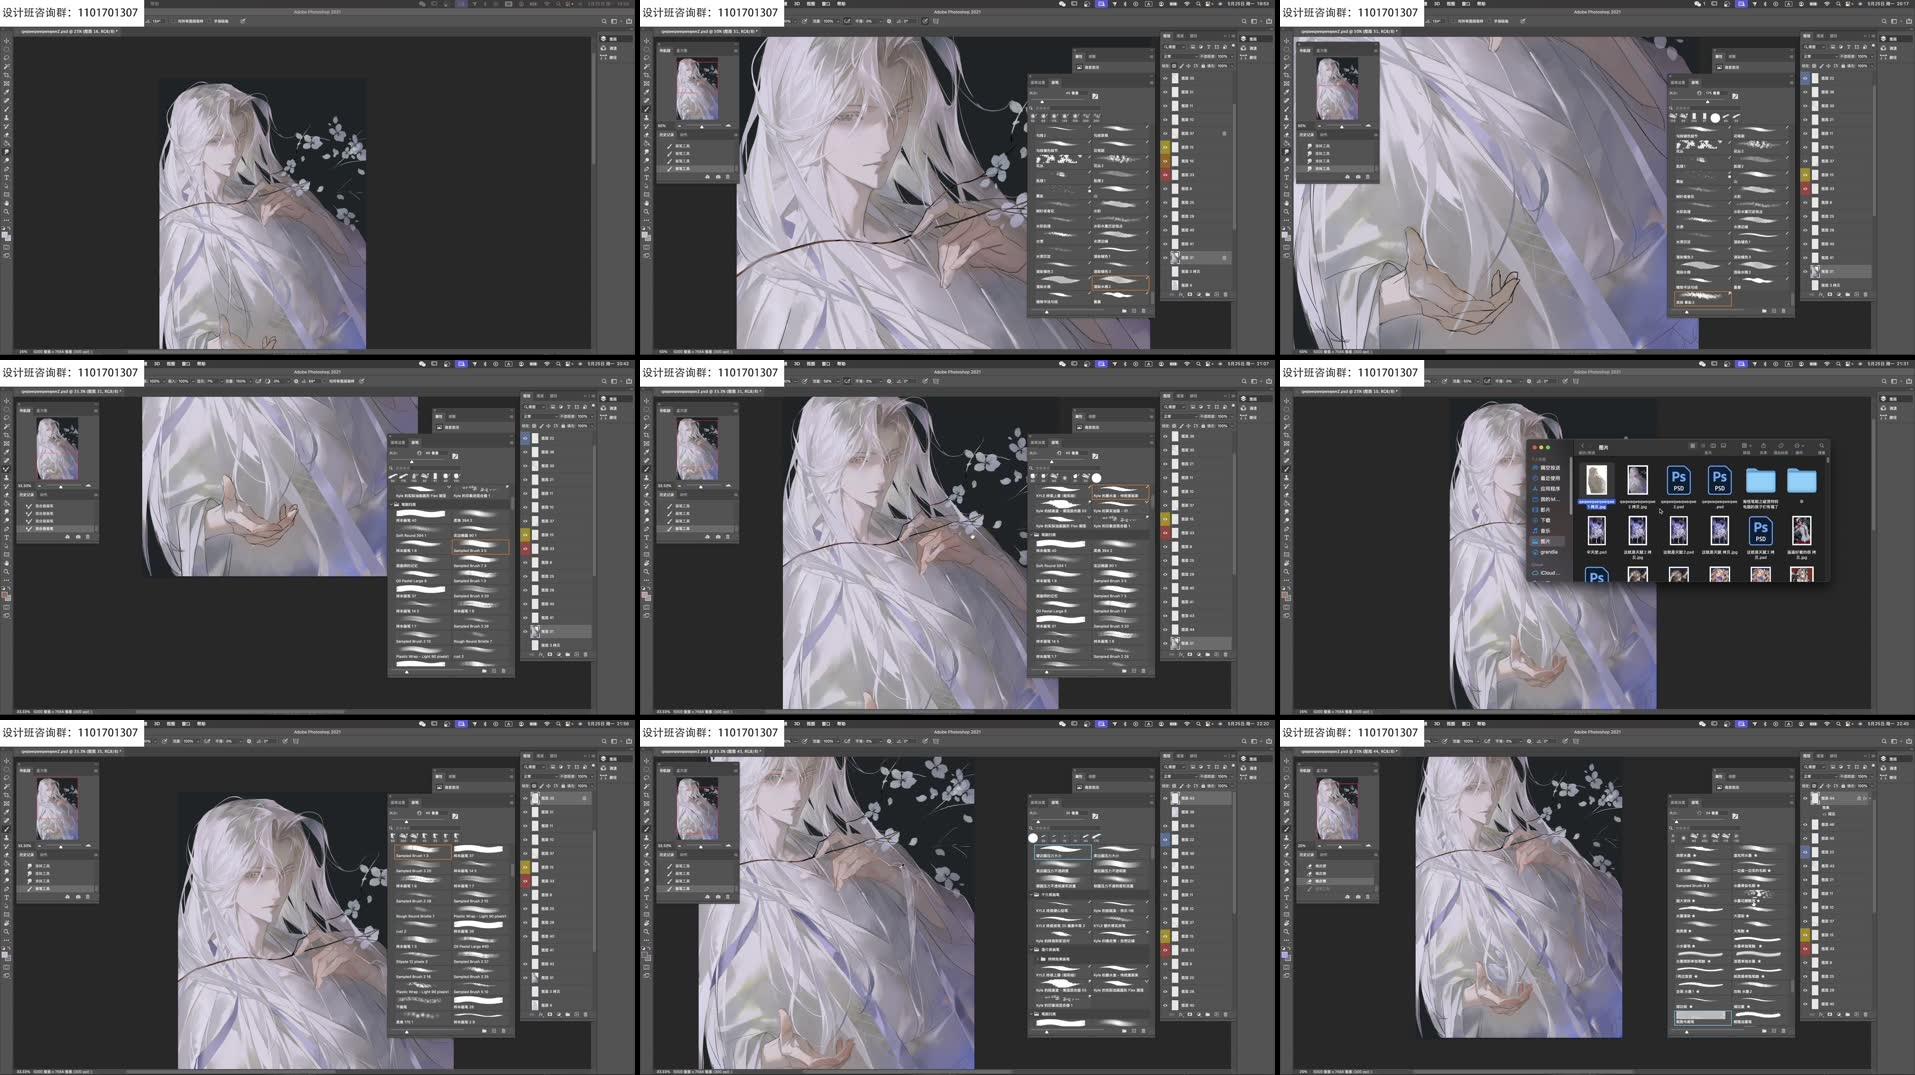Select iCloud in the Finder sidebar
This screenshot has height=1075, width=1915.
coord(1548,573)
